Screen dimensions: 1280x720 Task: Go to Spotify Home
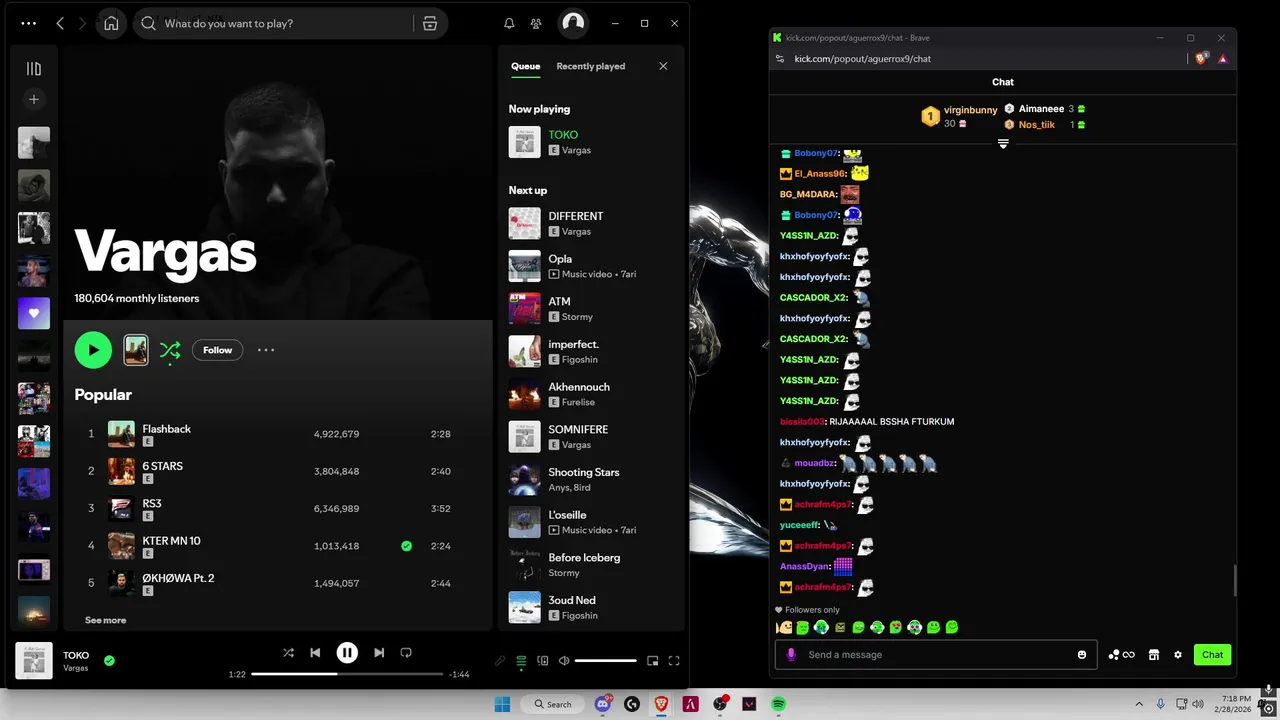tap(111, 23)
